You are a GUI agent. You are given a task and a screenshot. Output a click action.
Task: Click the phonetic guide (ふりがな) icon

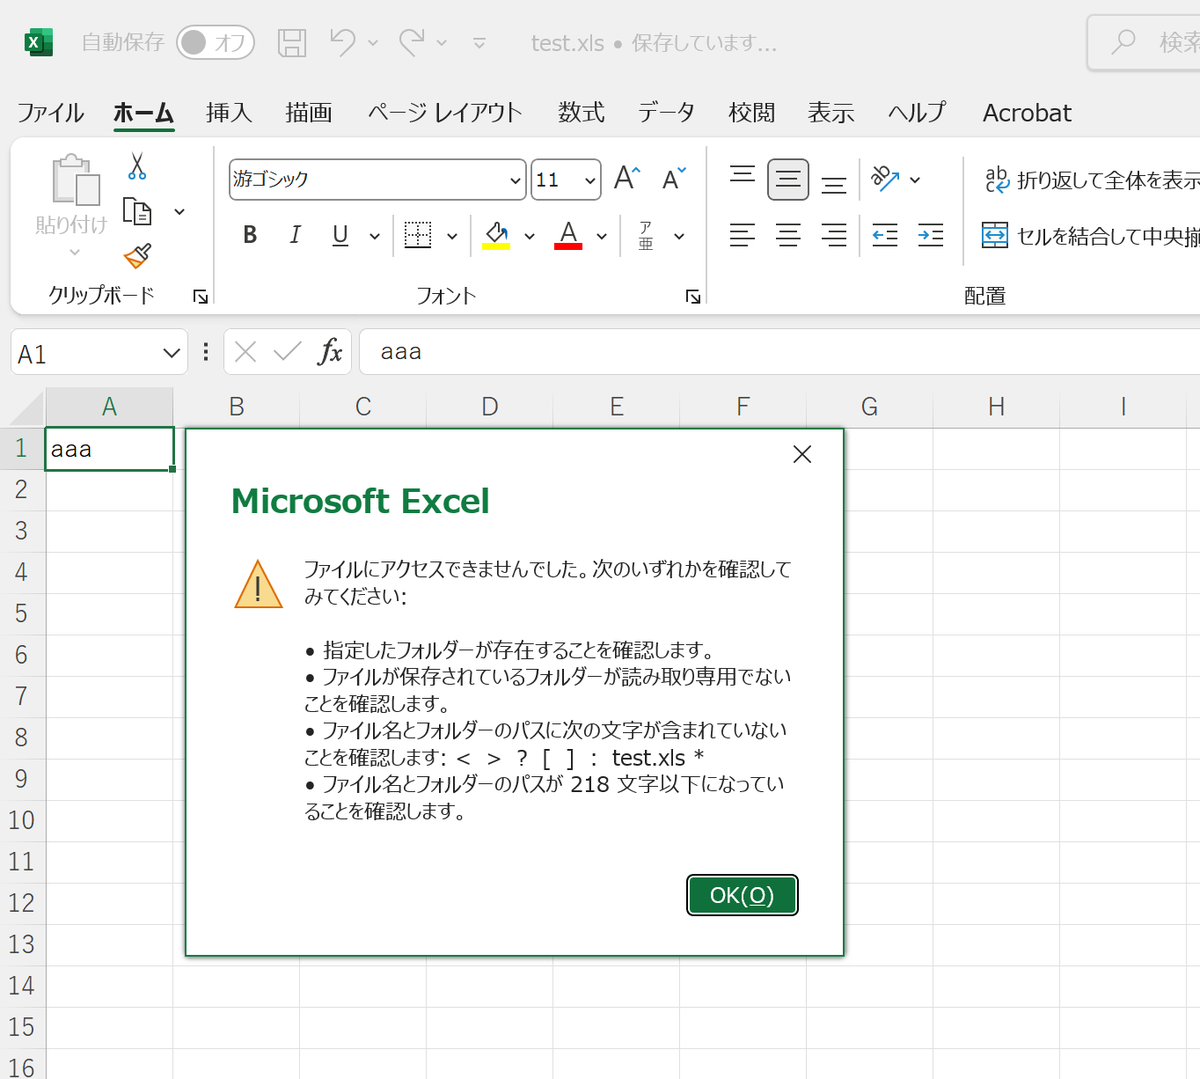(x=646, y=235)
